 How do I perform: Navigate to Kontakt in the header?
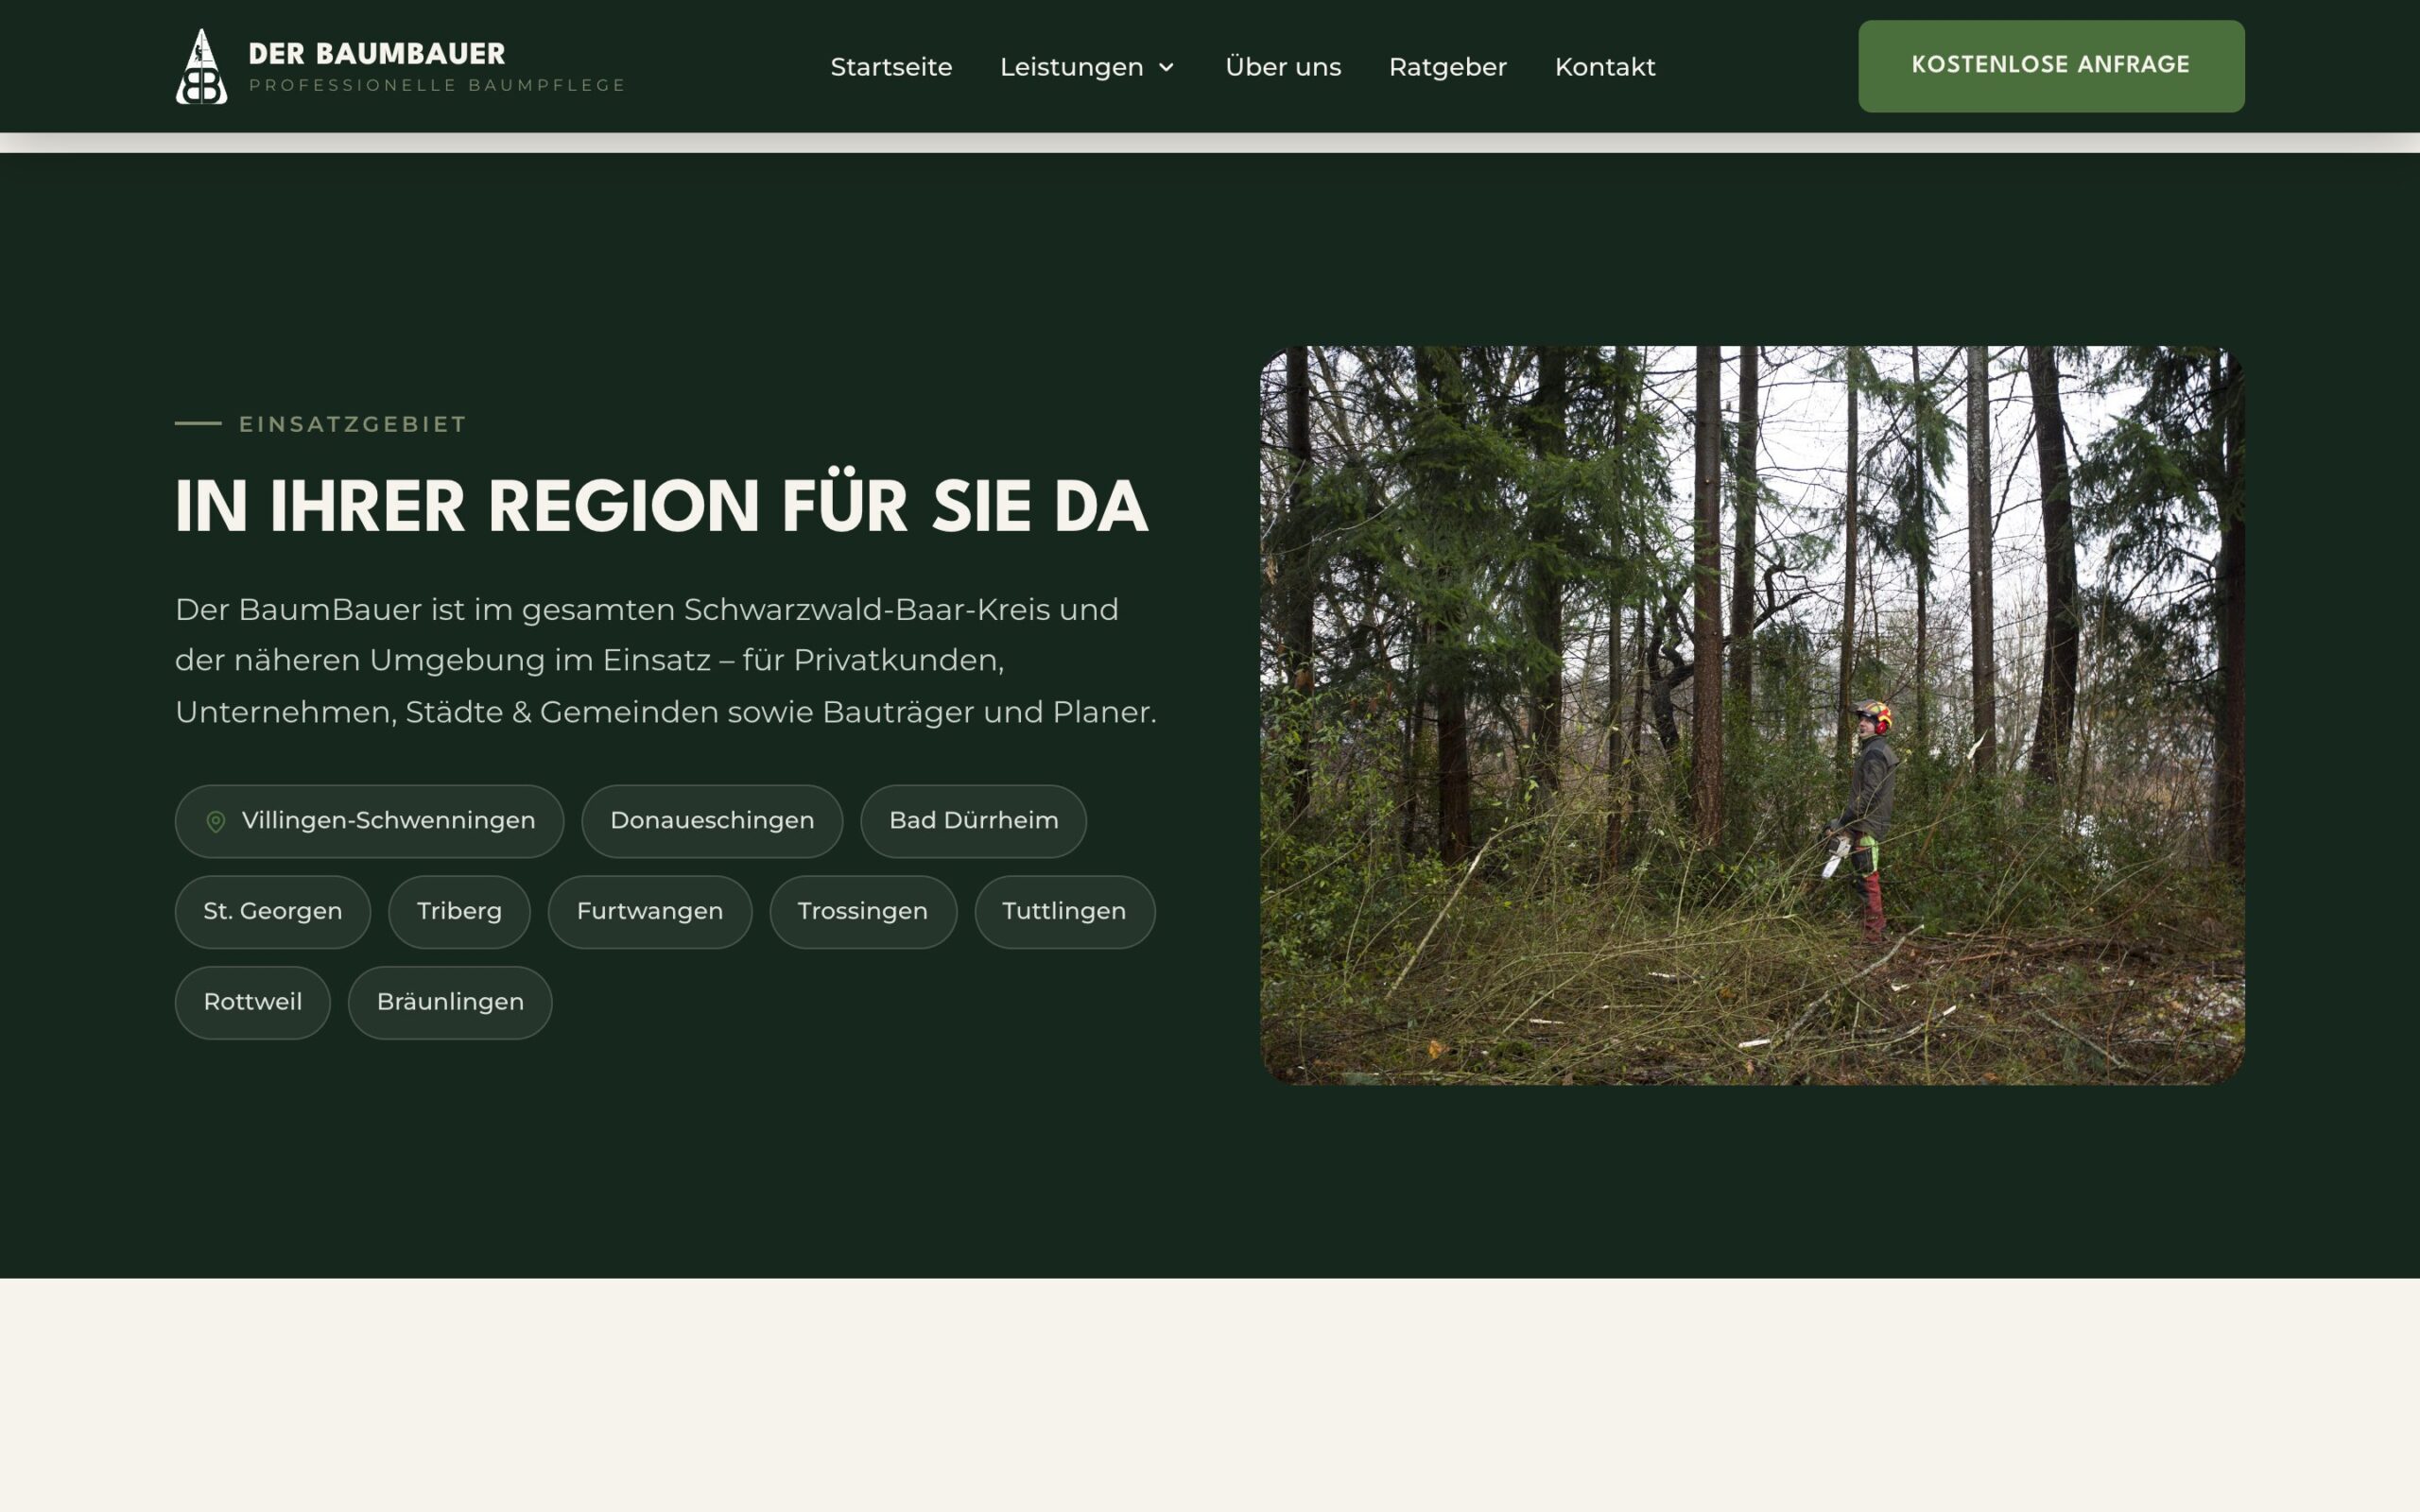point(1605,67)
